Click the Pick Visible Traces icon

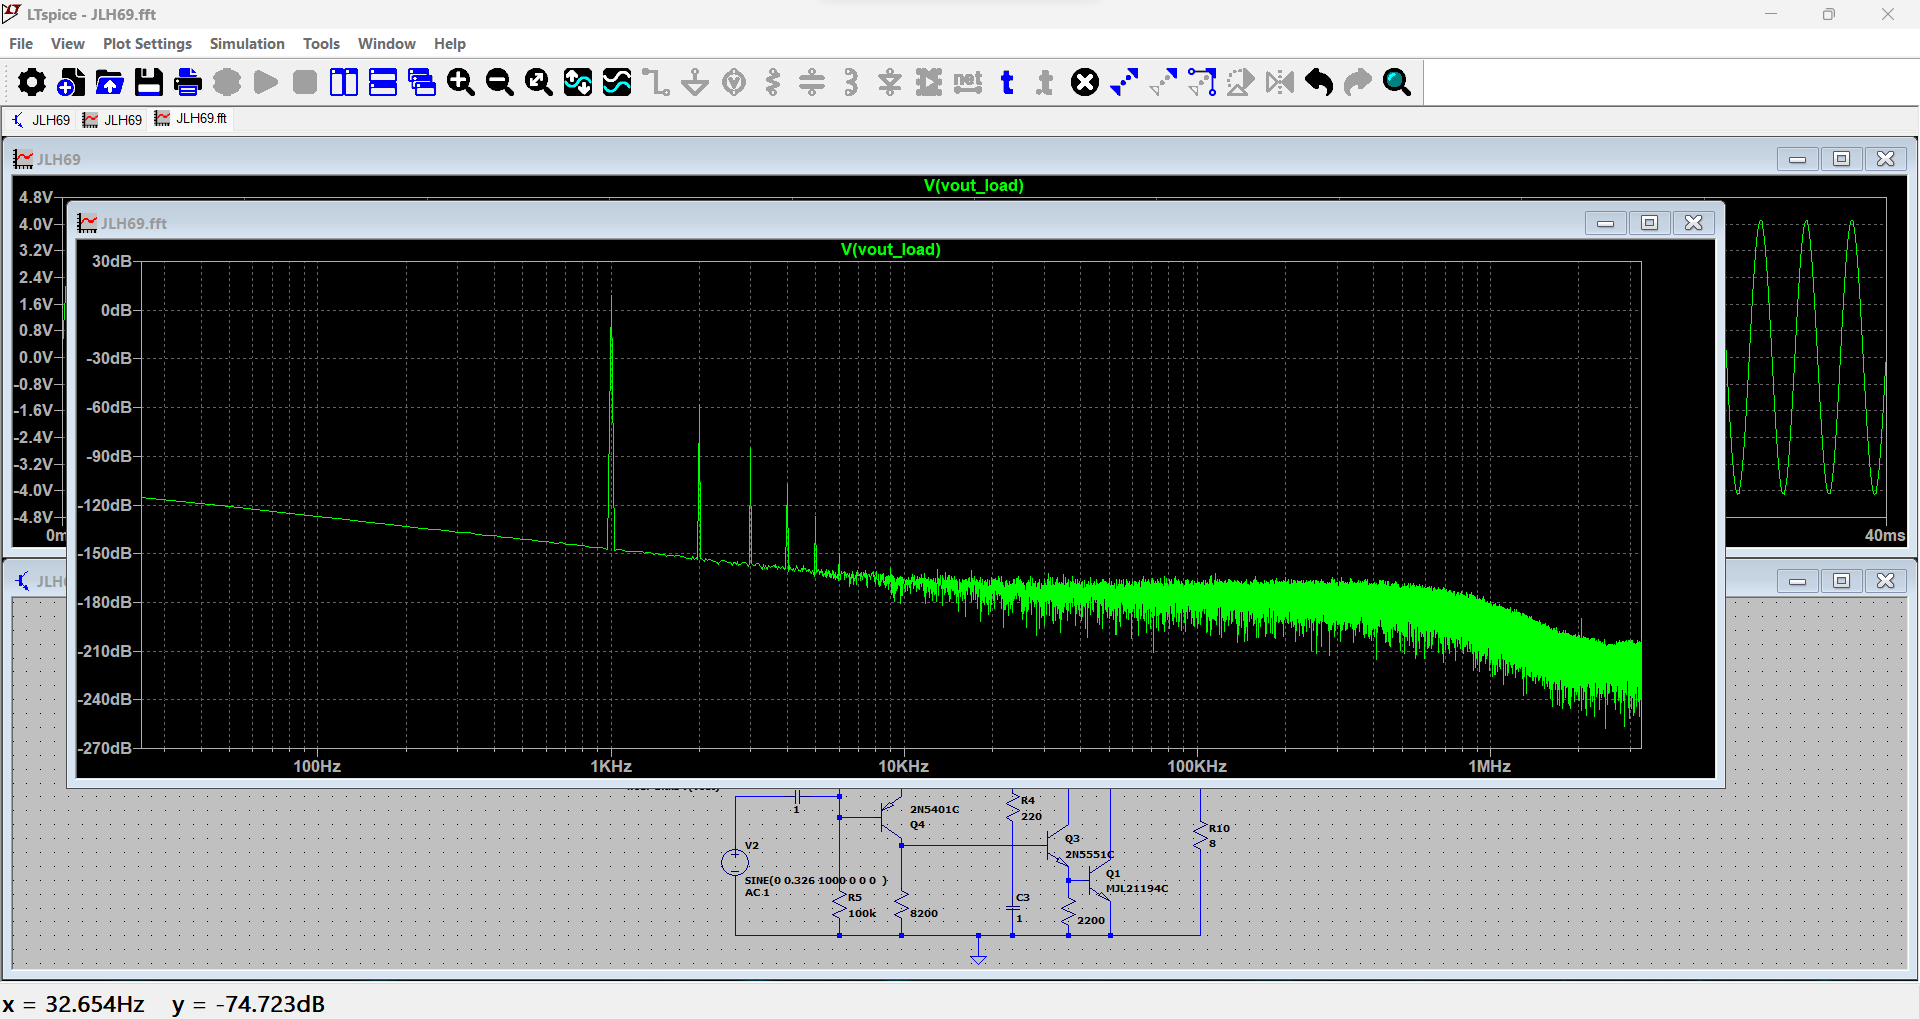tap(617, 82)
